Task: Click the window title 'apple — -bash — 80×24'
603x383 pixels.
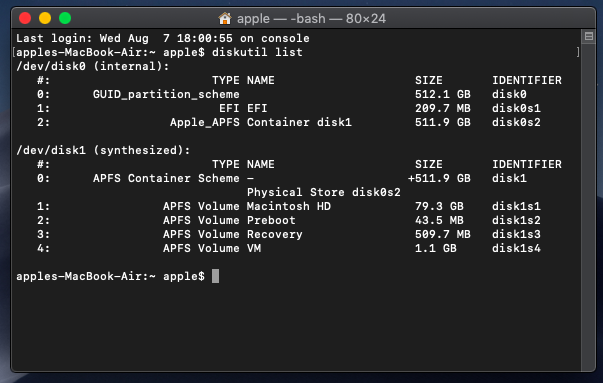Action: pyautogui.click(x=311, y=18)
